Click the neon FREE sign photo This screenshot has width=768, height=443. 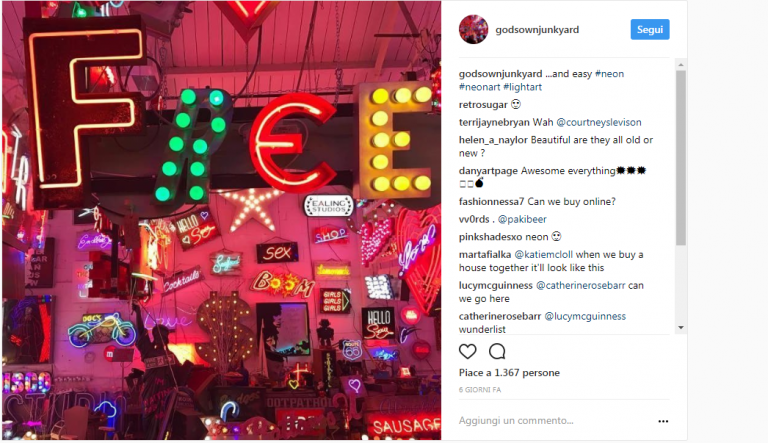tap(221, 220)
